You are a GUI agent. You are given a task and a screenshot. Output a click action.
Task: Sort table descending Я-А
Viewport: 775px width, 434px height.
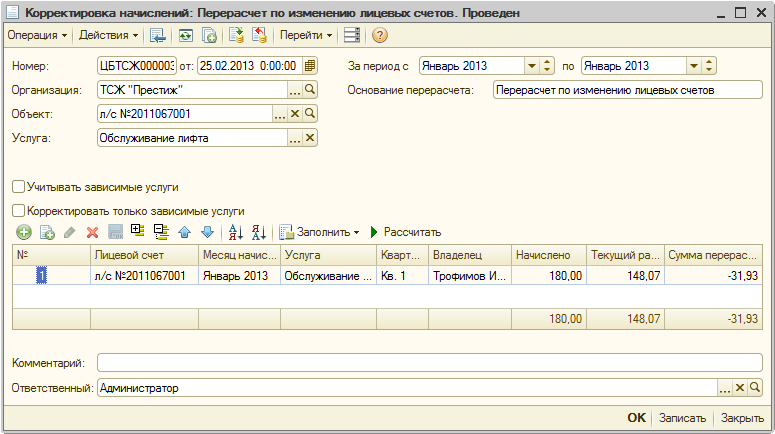pos(259,232)
